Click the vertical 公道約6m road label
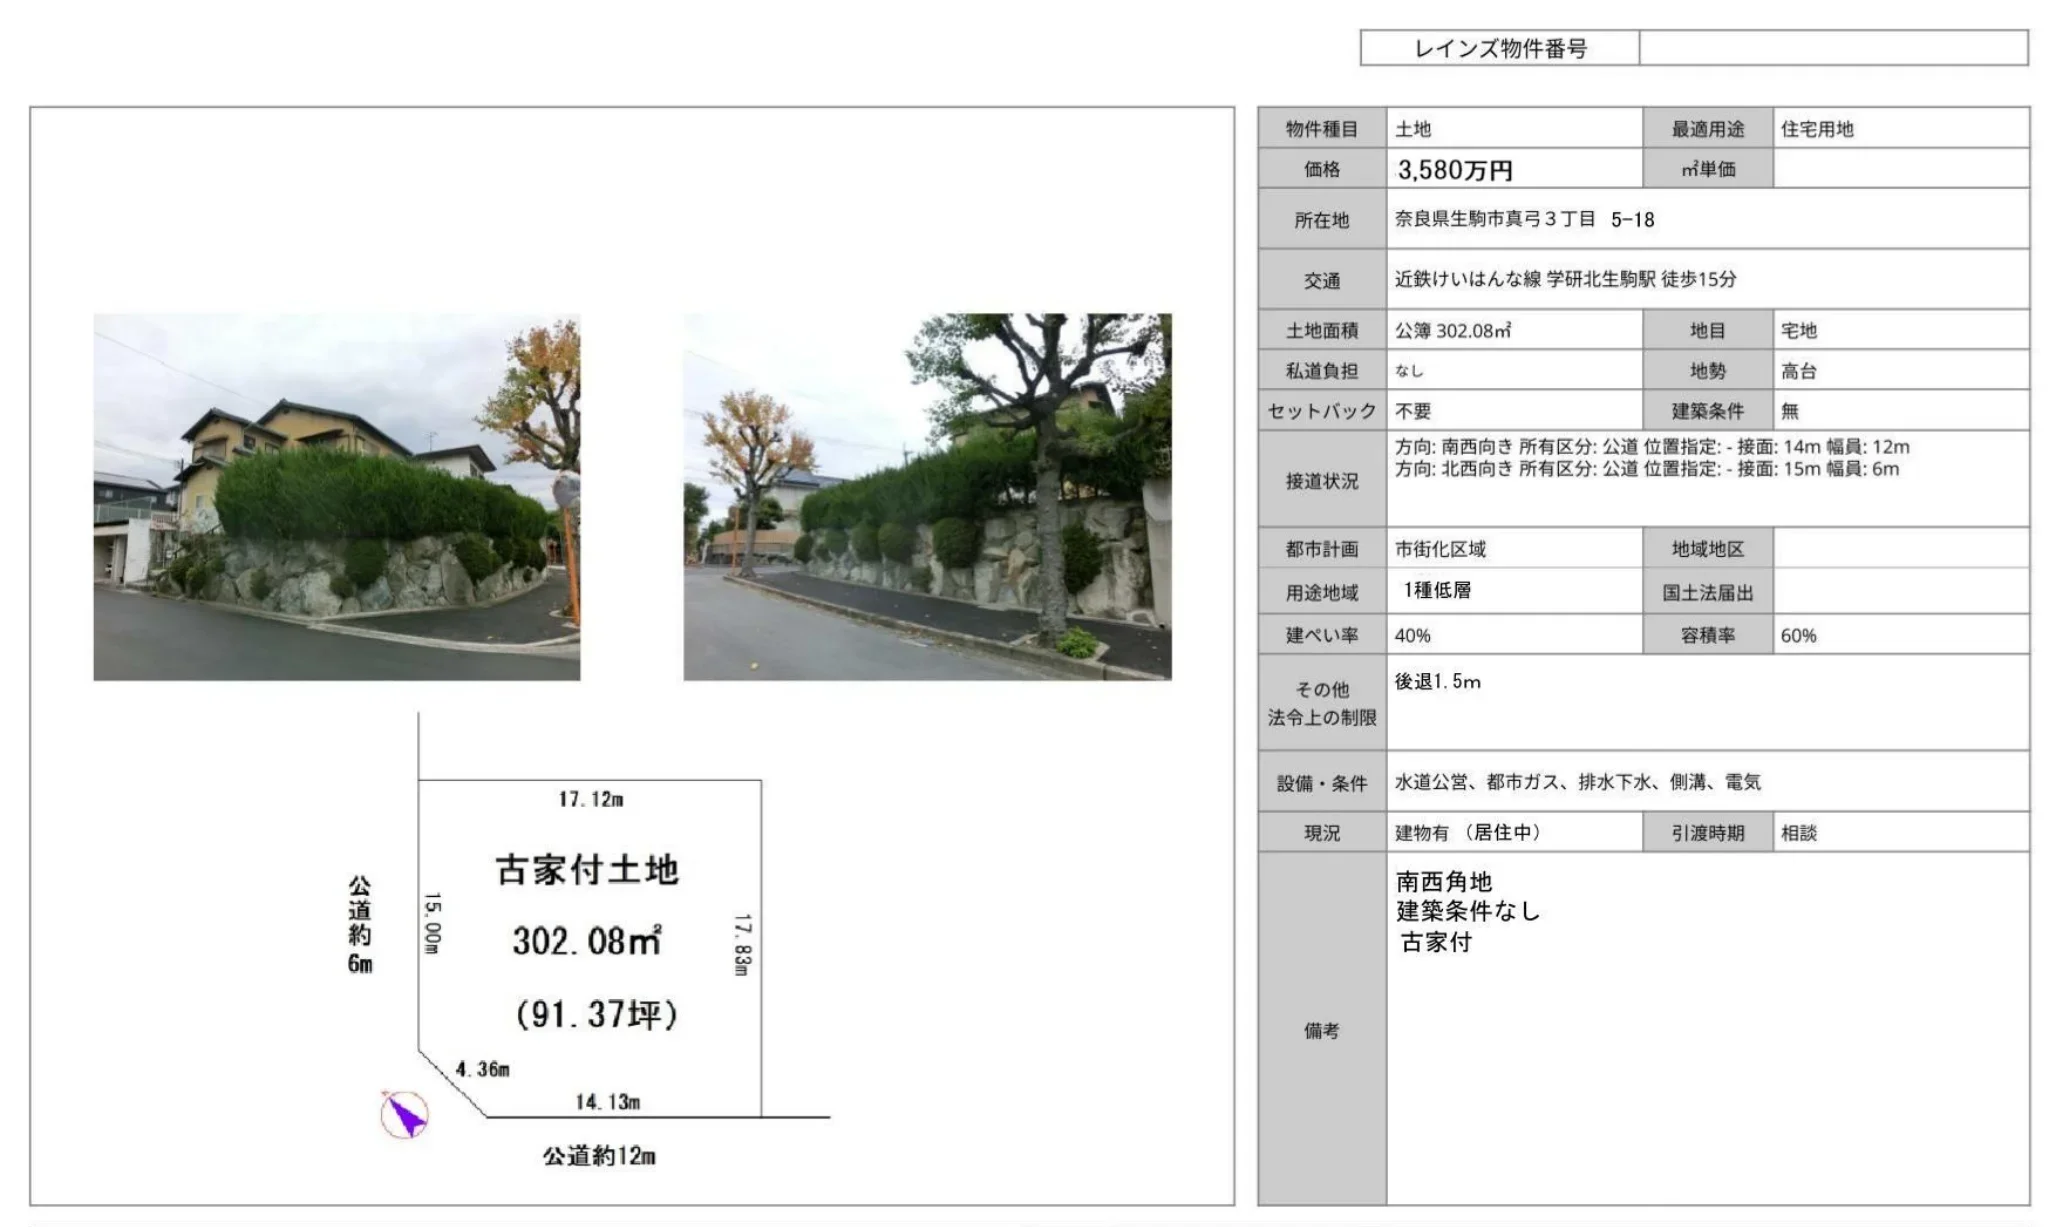Viewport: 2056px width, 1227px height. click(x=360, y=925)
